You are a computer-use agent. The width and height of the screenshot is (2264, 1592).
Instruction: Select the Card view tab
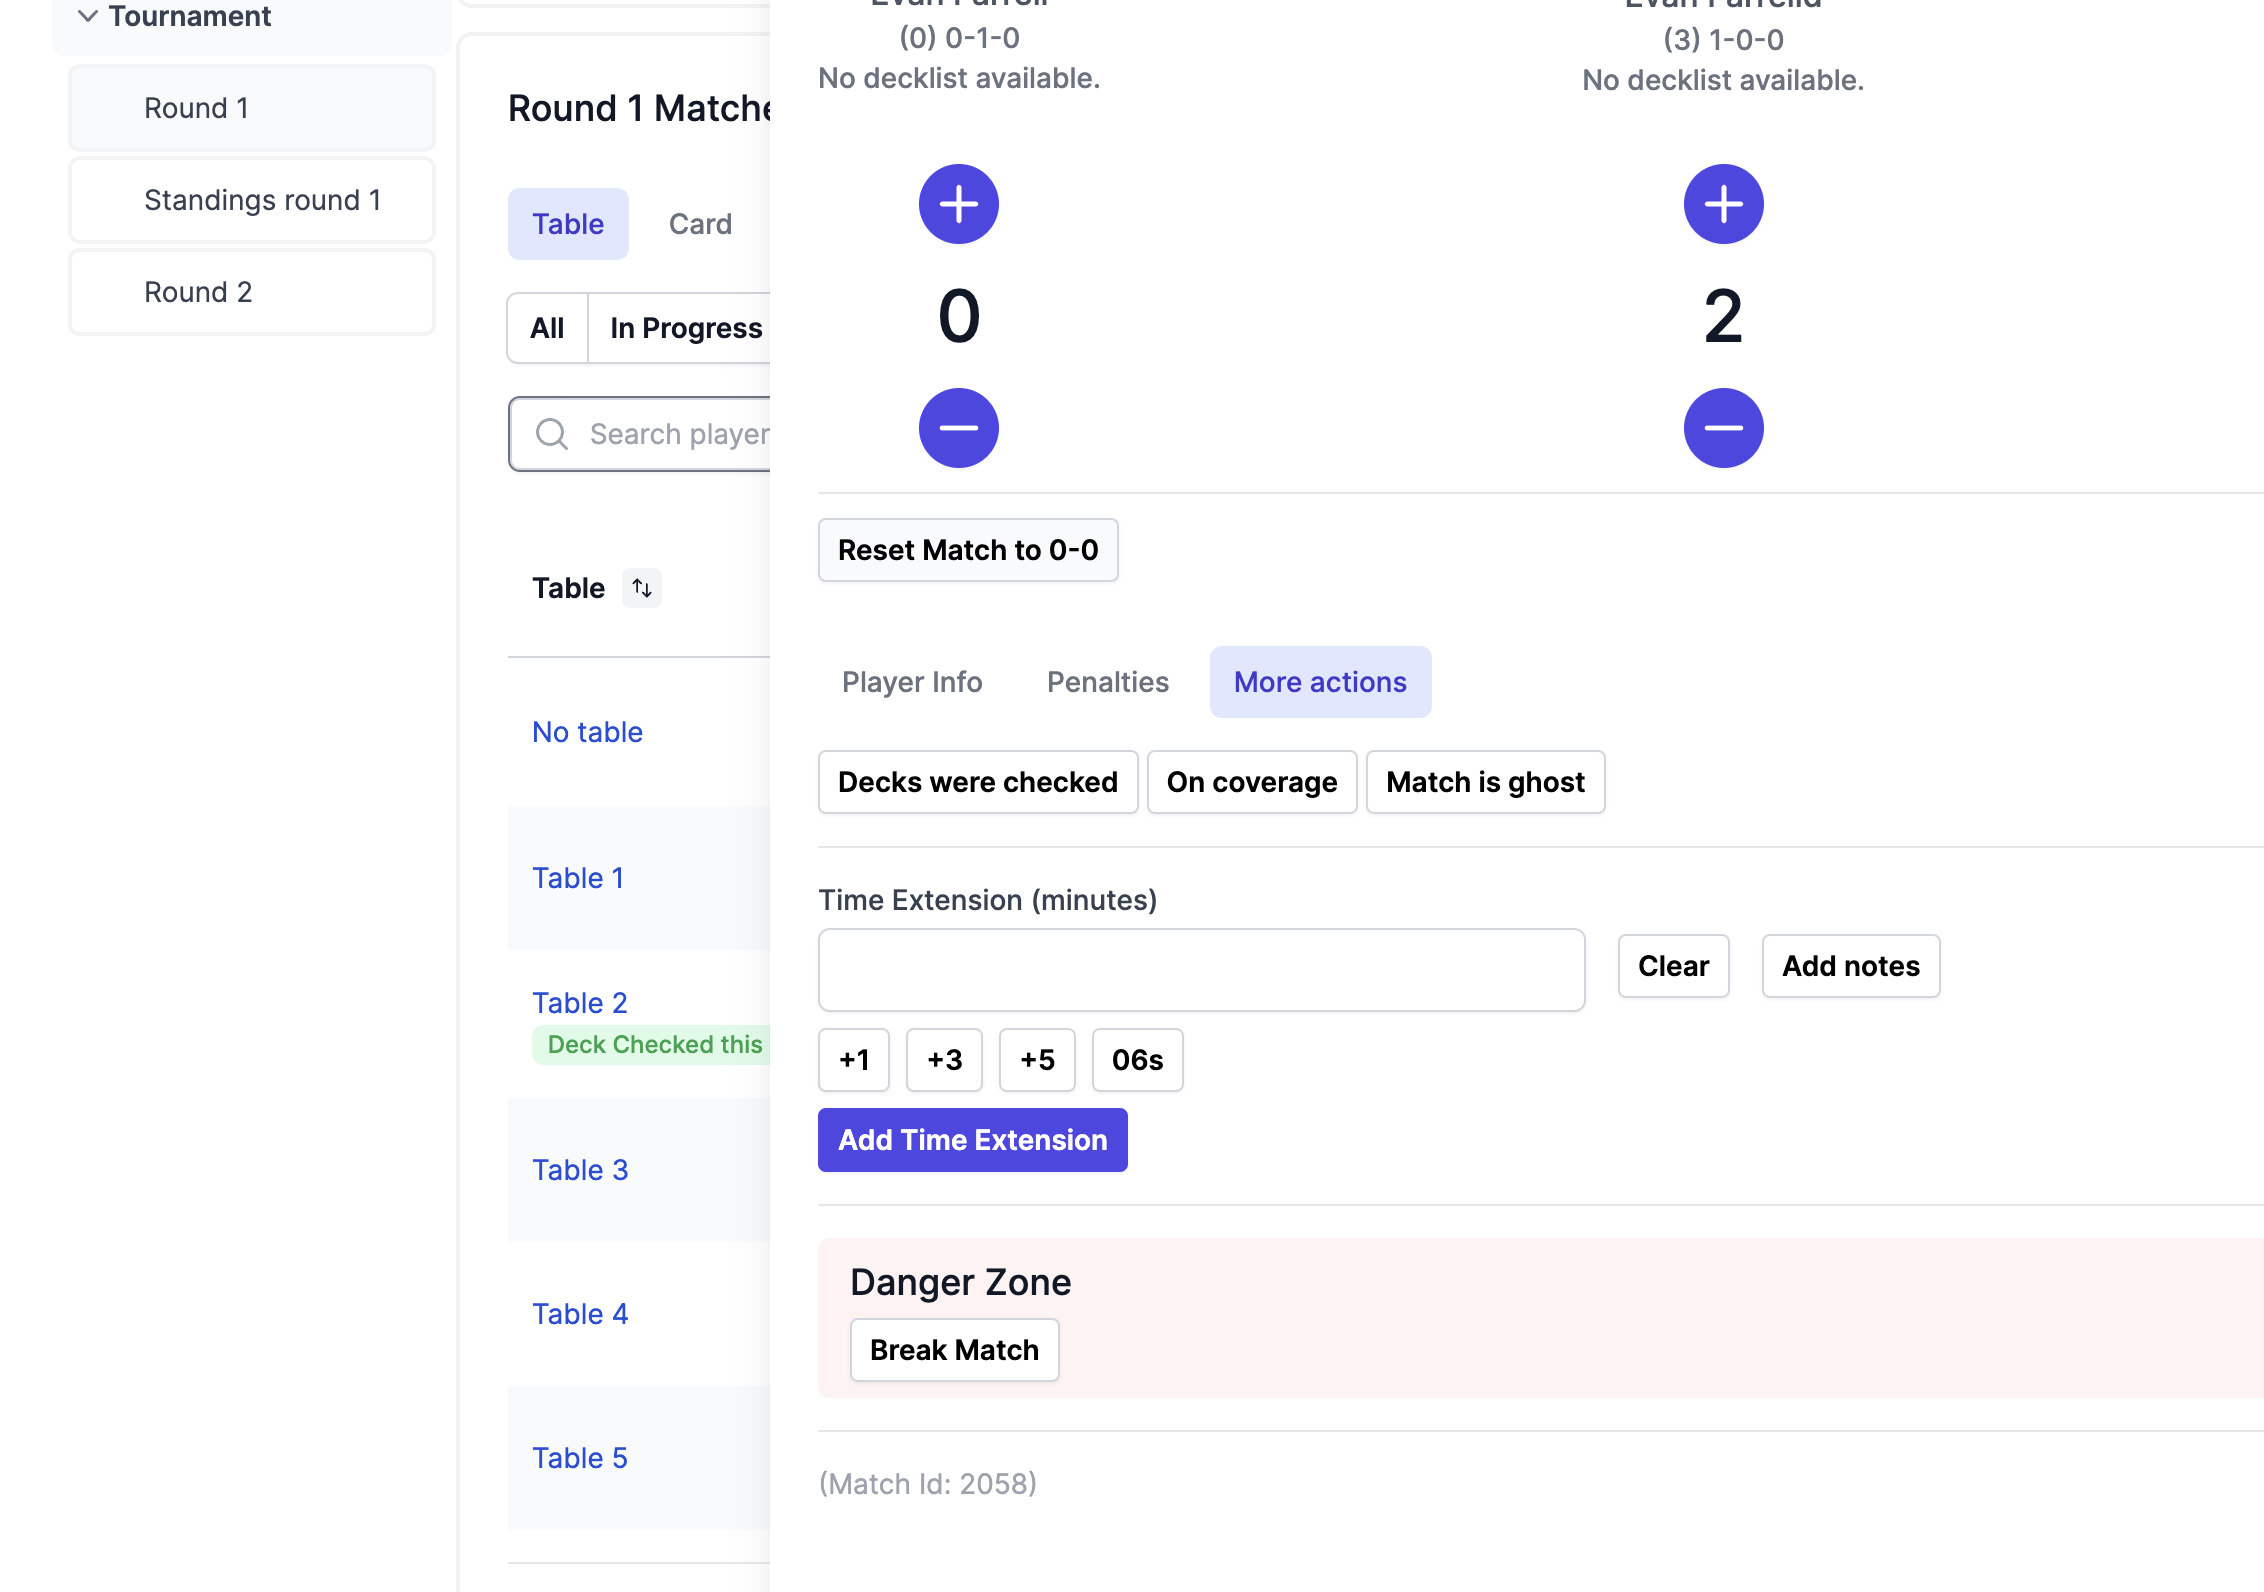(700, 224)
